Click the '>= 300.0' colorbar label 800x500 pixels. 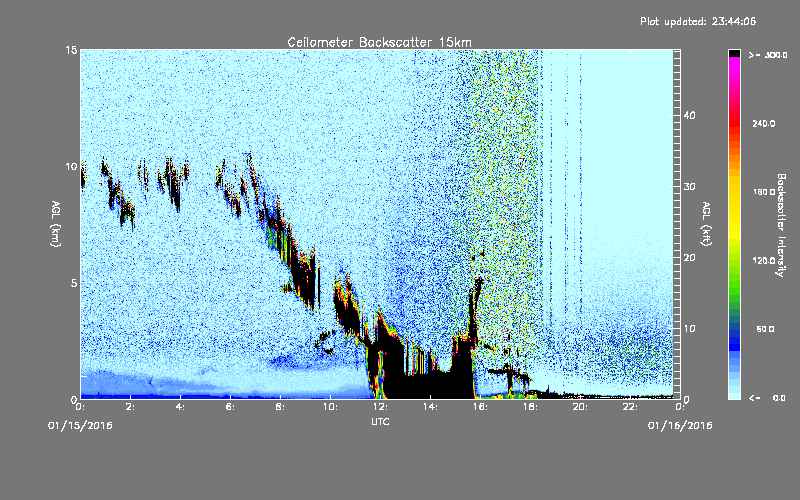[x=768, y=55]
